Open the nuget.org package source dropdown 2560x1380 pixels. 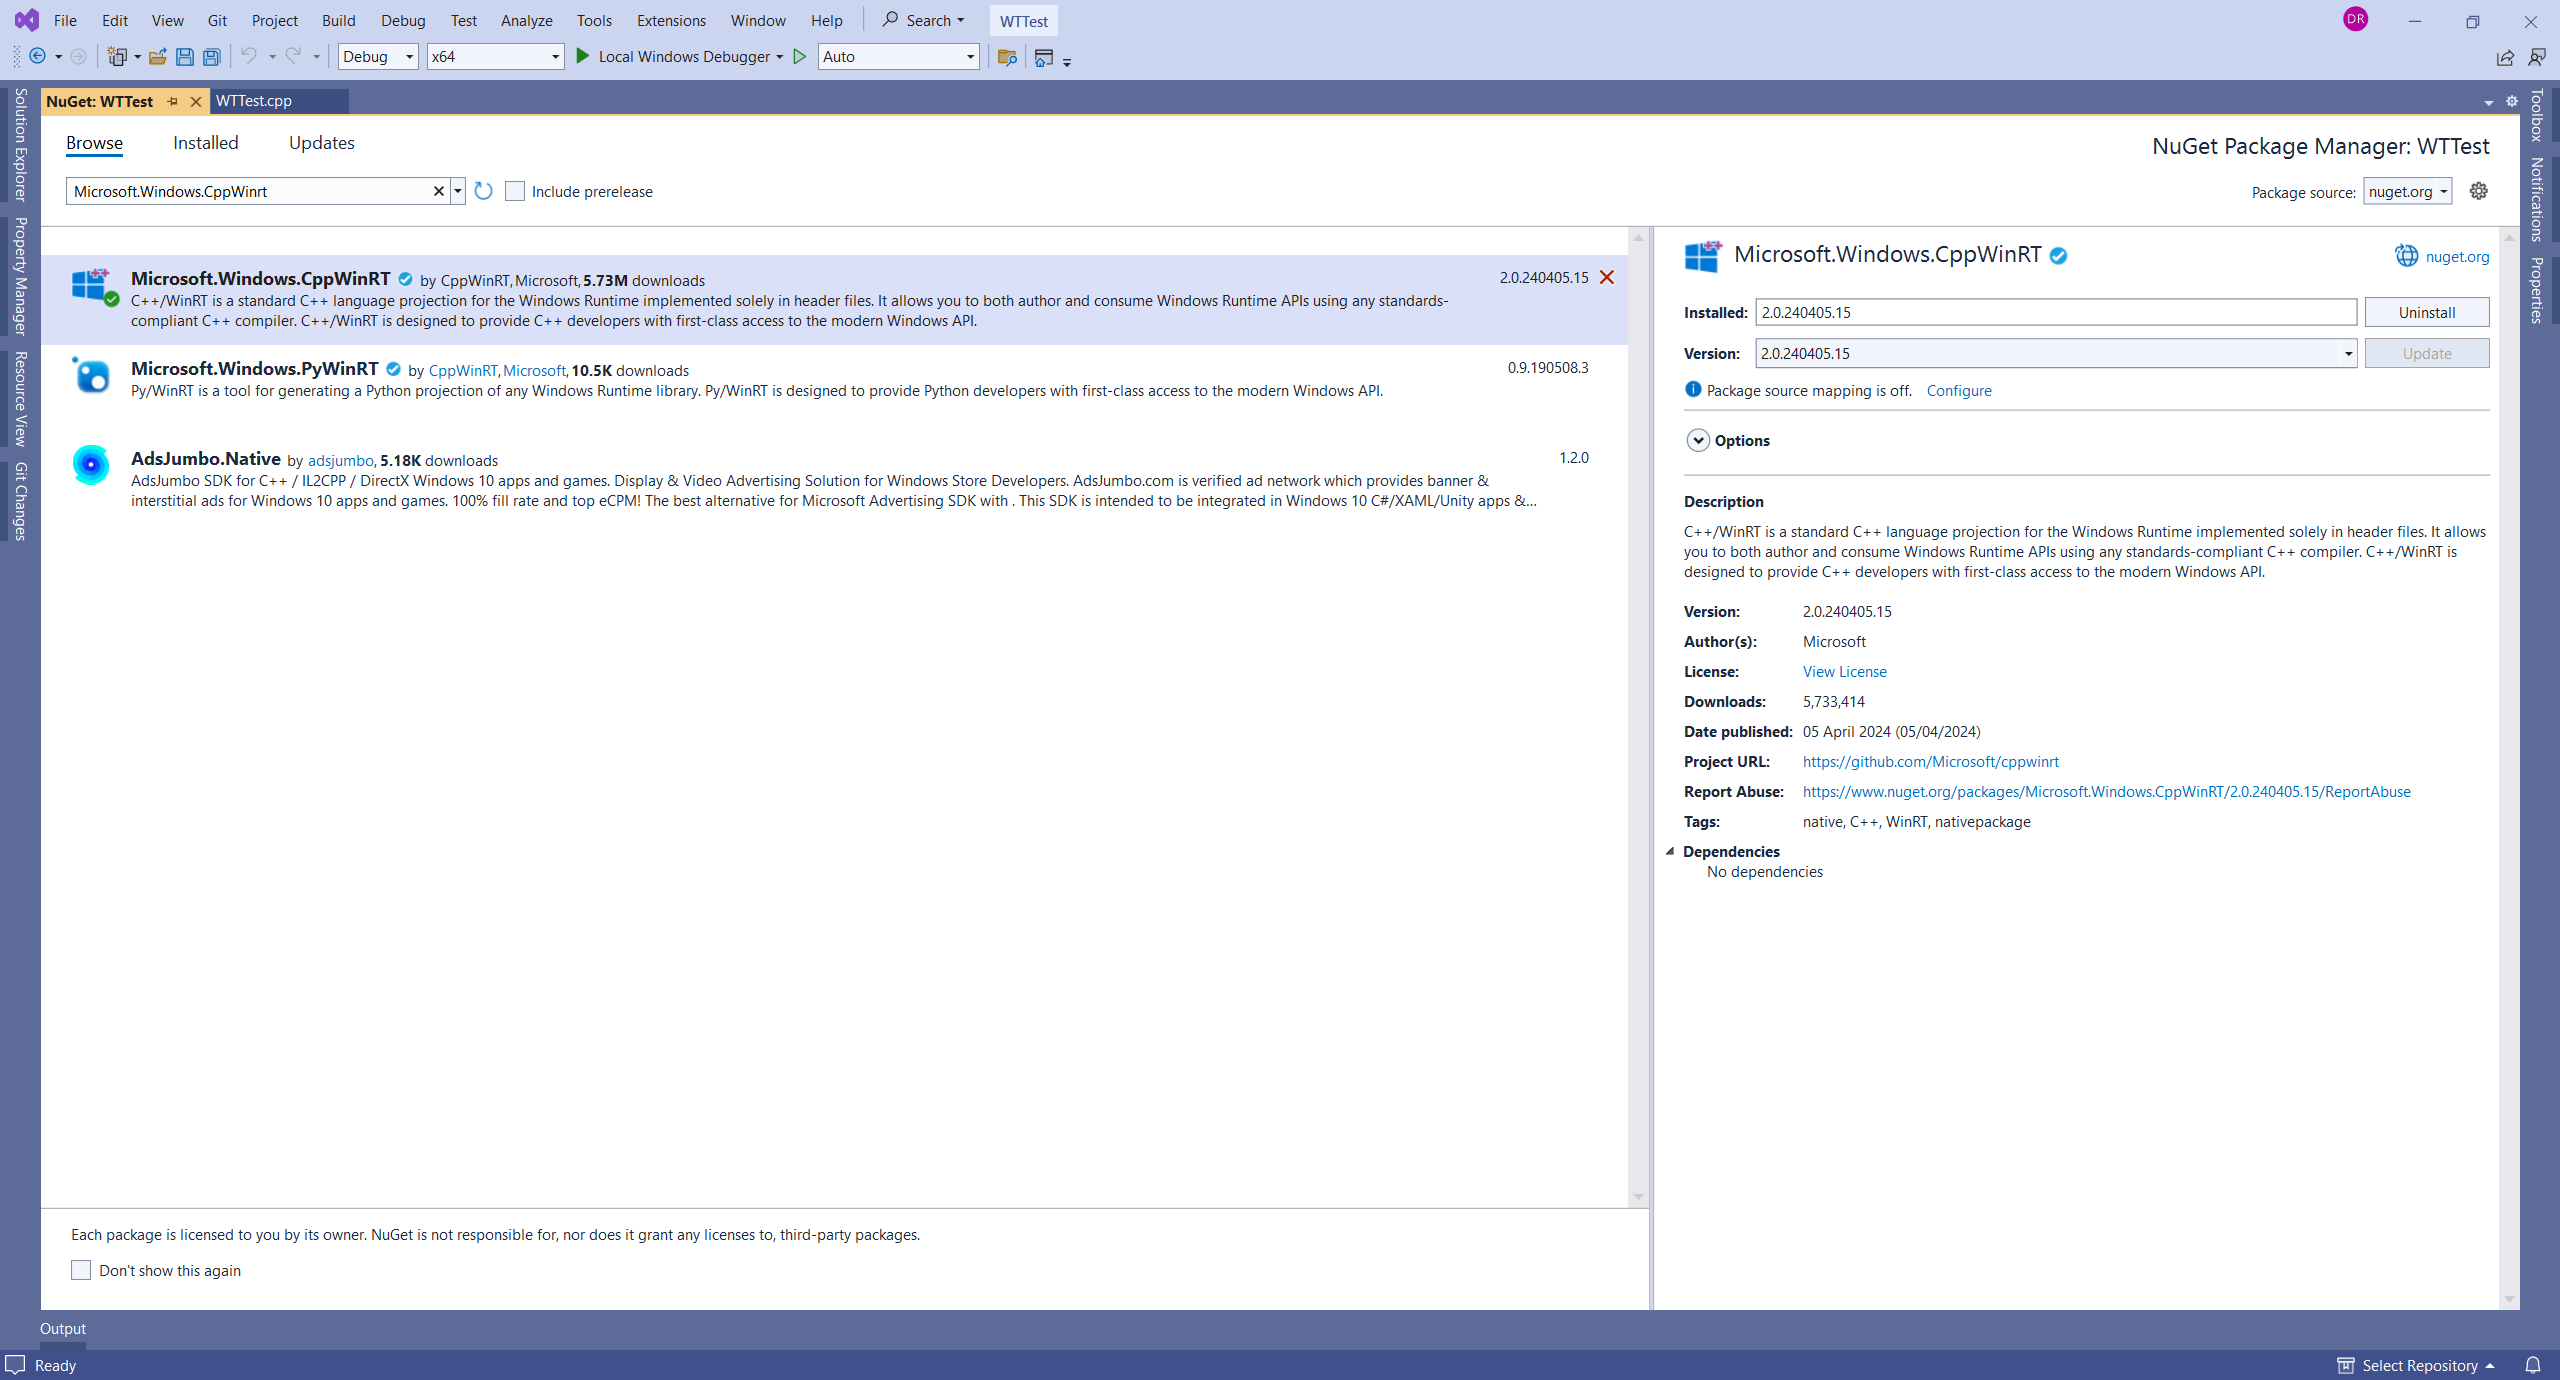(2407, 191)
